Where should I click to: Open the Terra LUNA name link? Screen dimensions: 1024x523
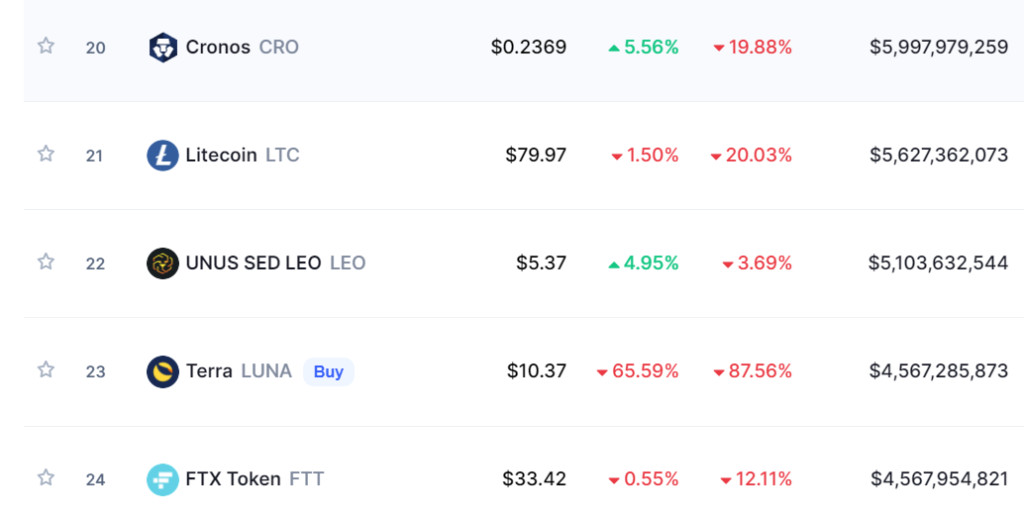pyautogui.click(x=238, y=371)
